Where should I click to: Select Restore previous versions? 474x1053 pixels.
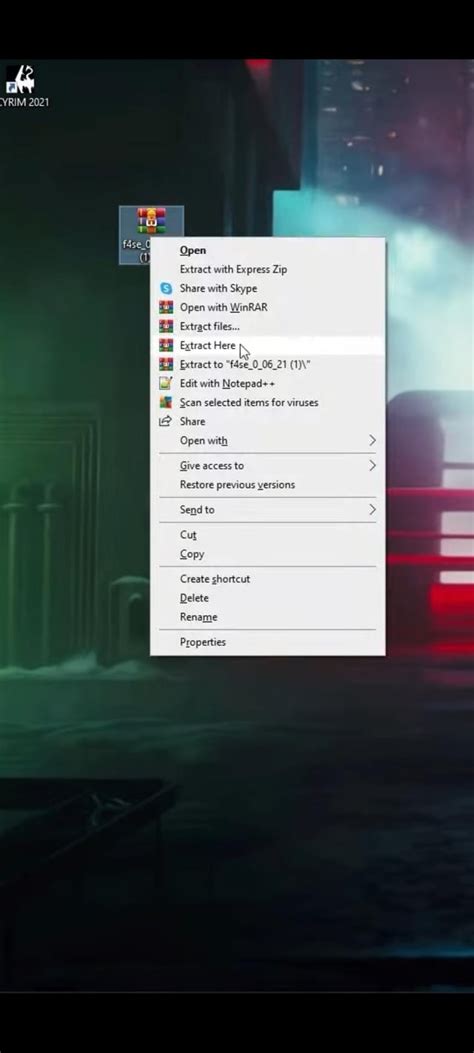coord(237,484)
